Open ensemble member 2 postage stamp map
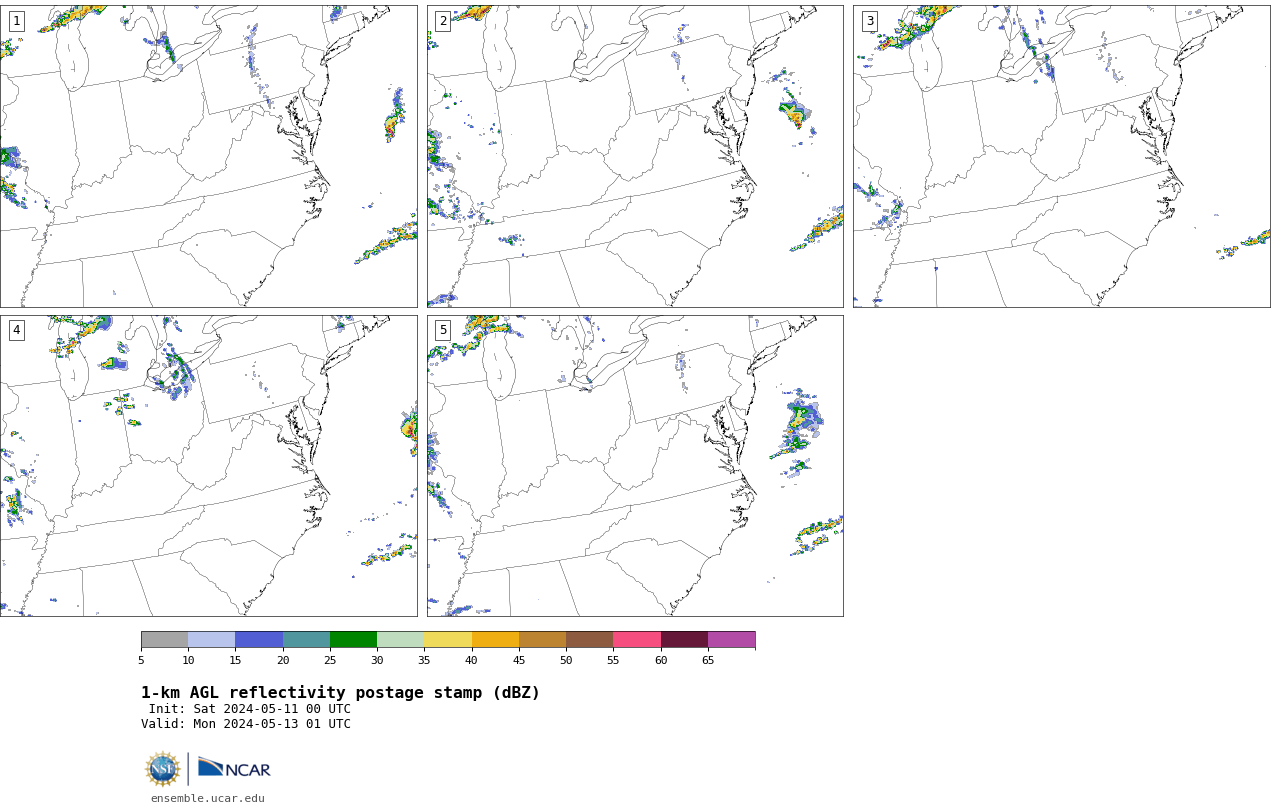 point(635,156)
